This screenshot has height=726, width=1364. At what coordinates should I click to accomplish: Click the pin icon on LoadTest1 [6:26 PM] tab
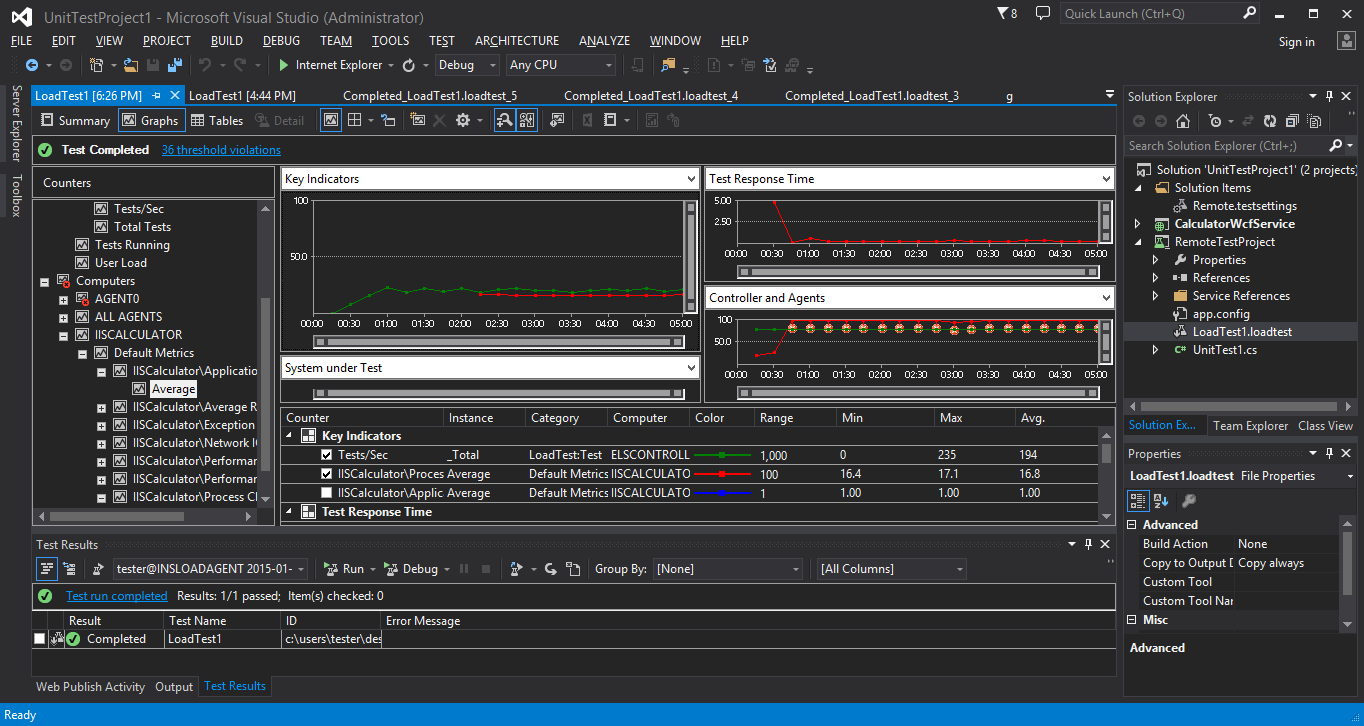(x=156, y=96)
